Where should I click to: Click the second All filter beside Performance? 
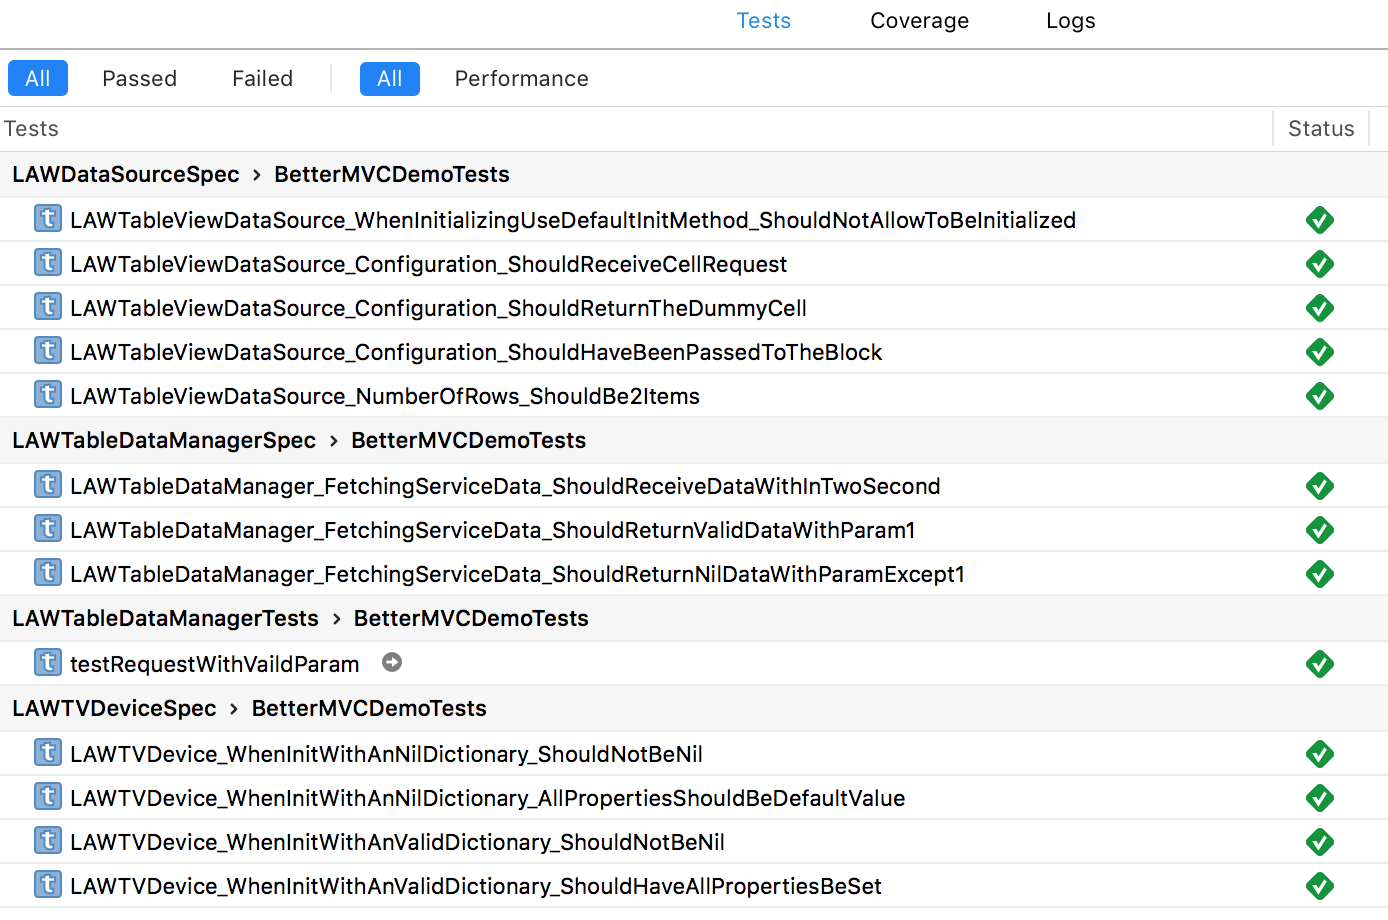pos(389,78)
